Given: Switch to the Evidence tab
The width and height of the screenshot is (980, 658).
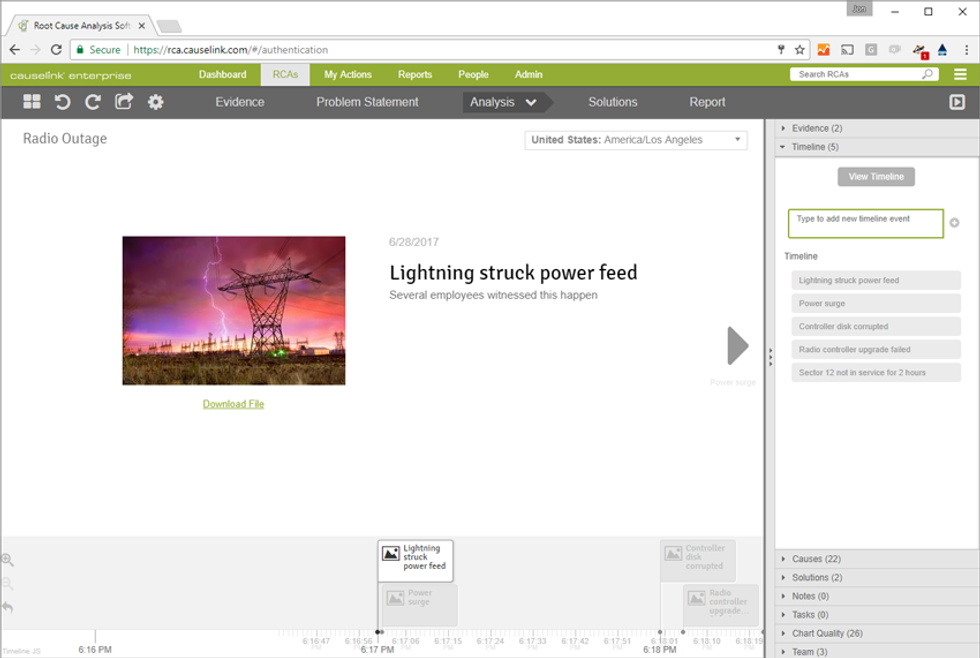Looking at the screenshot, I should (239, 101).
